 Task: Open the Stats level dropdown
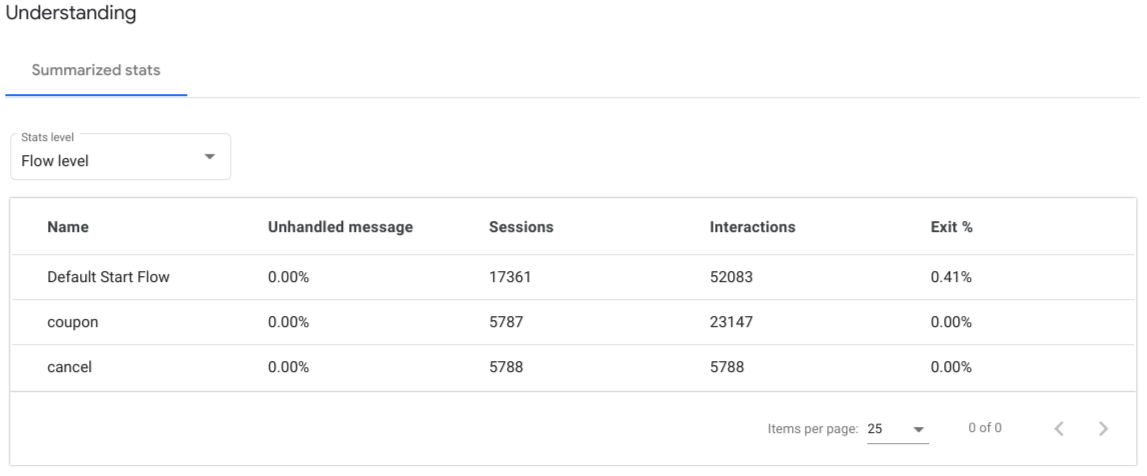pos(120,158)
